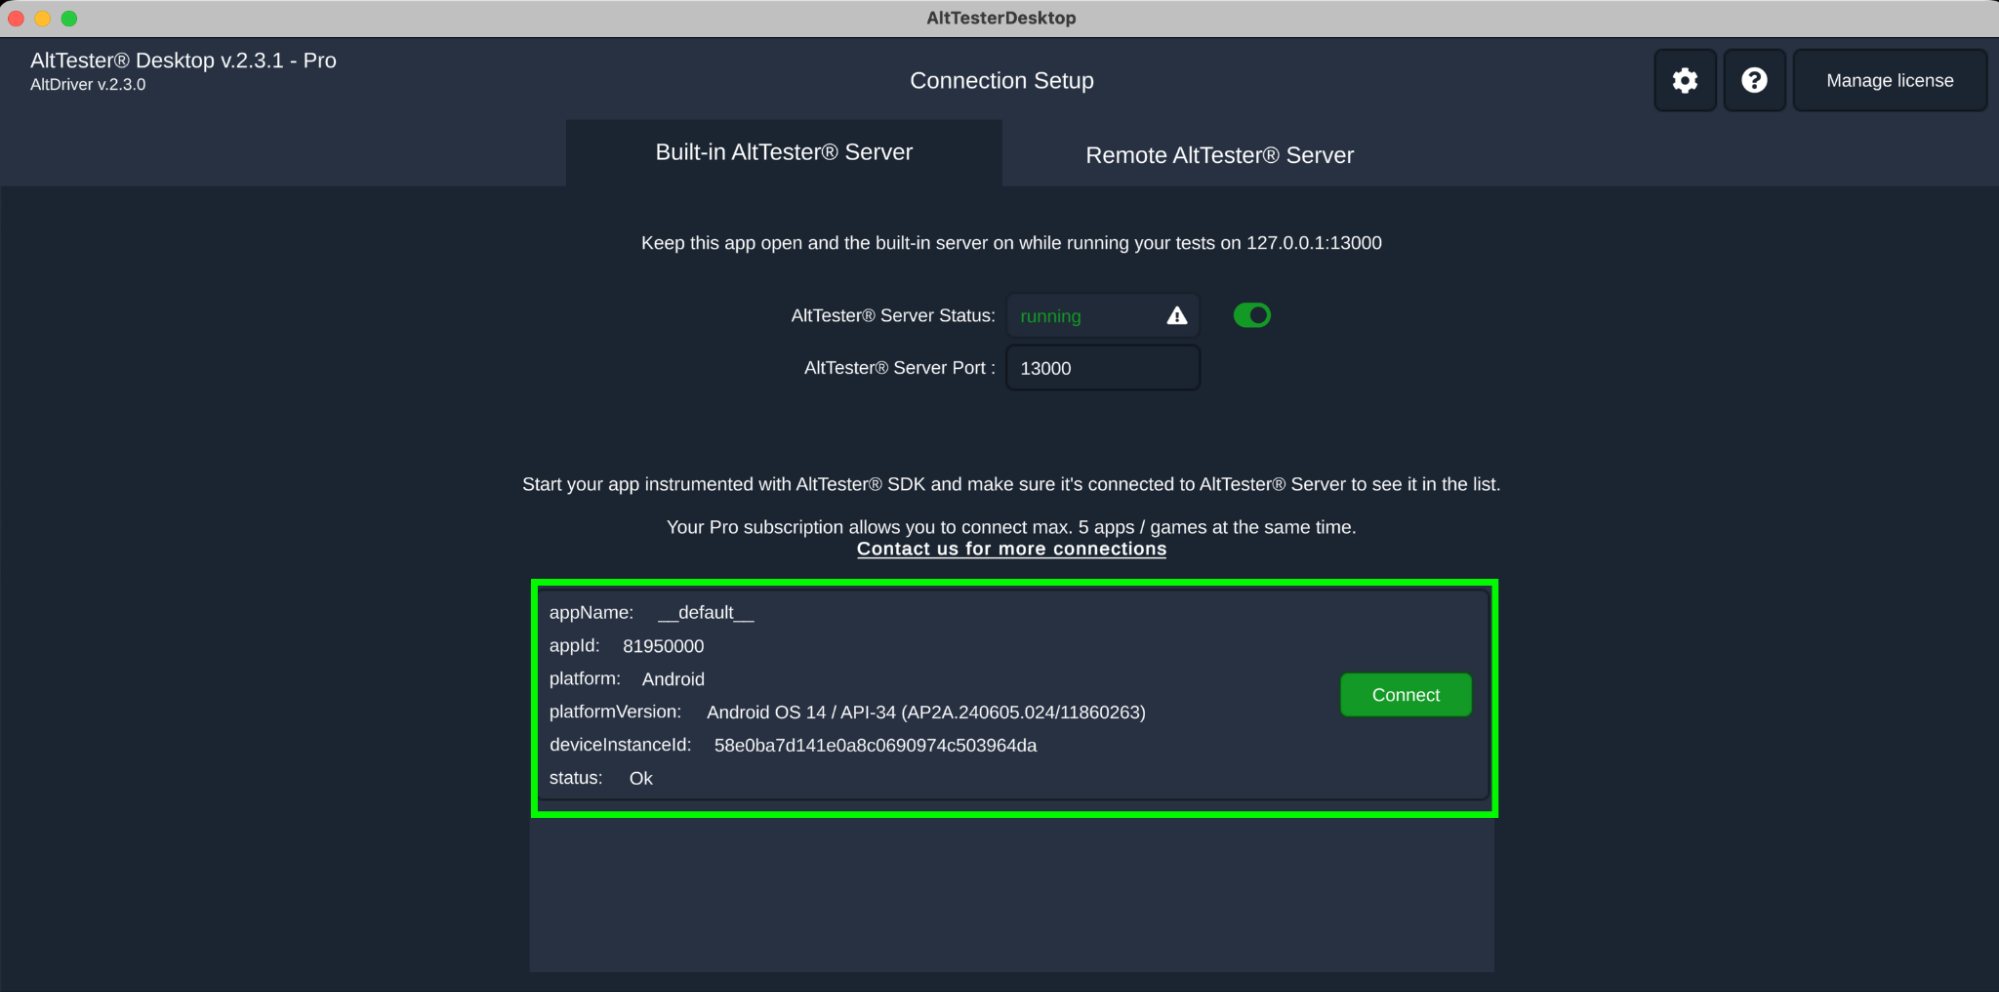Click the running server status field
The height and width of the screenshot is (992, 1999).
click(1103, 316)
